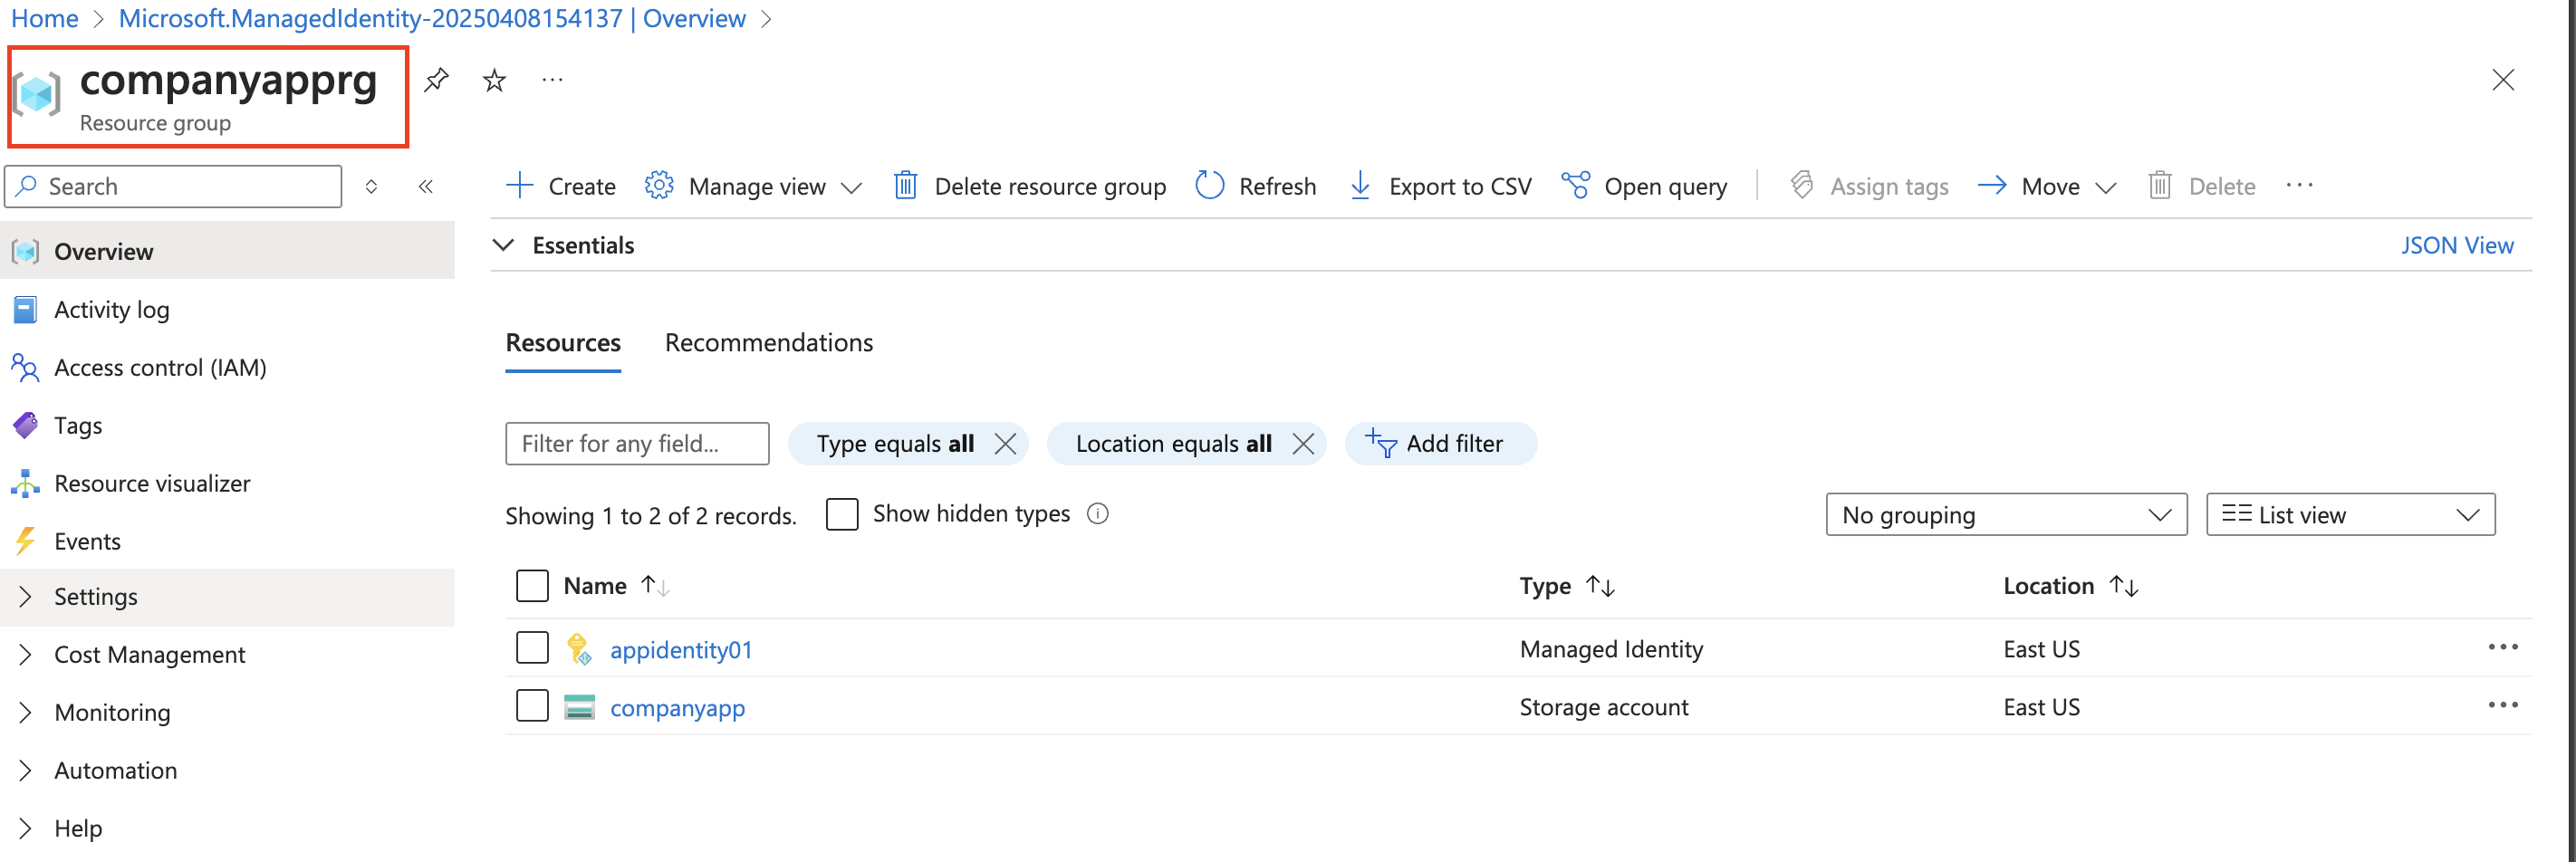Image resolution: width=2576 pixels, height=862 pixels.
Task: Open the appidentity01 resource link
Action: pos(681,650)
